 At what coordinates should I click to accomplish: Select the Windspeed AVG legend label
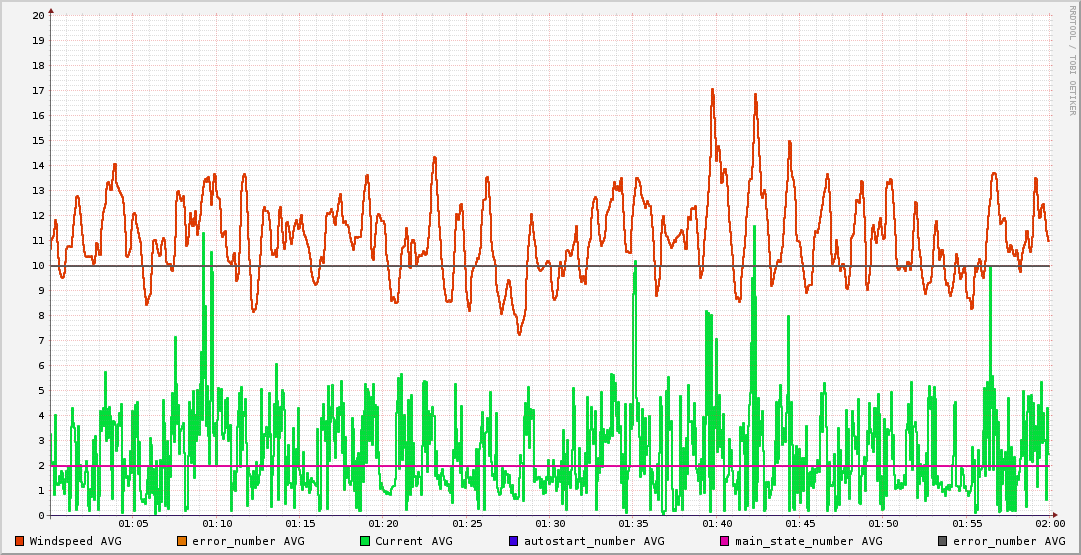pyautogui.click(x=75, y=541)
